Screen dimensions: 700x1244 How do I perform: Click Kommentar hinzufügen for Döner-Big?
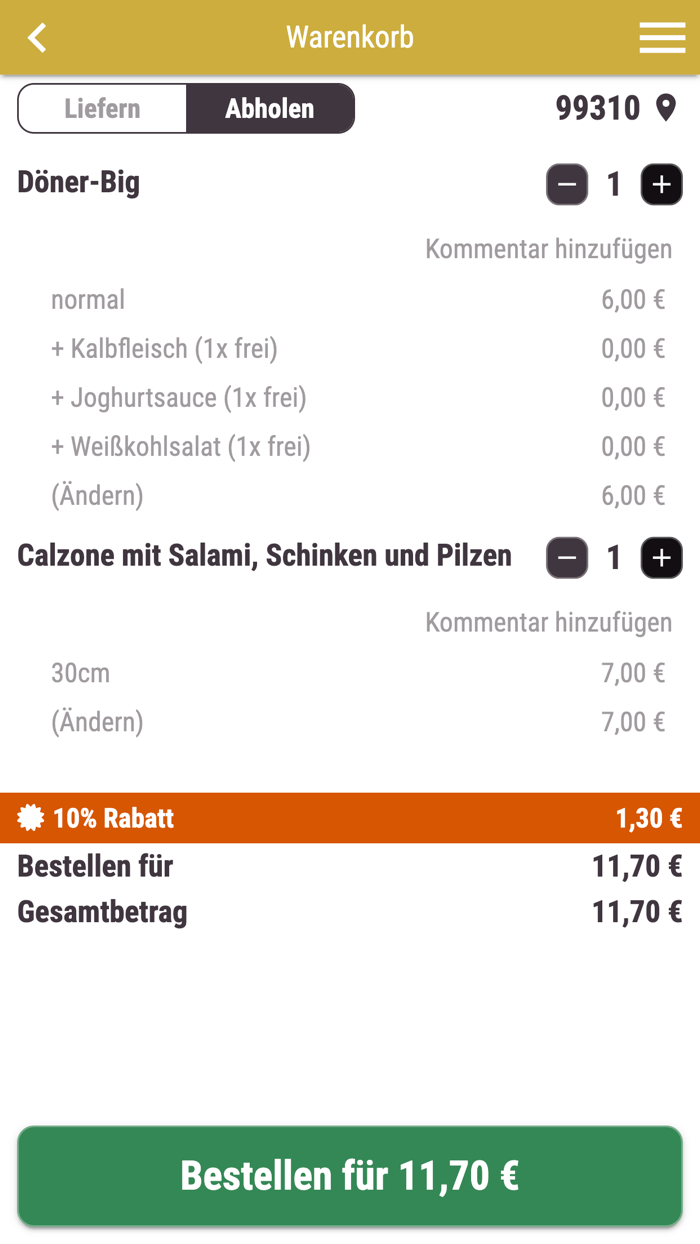point(549,249)
